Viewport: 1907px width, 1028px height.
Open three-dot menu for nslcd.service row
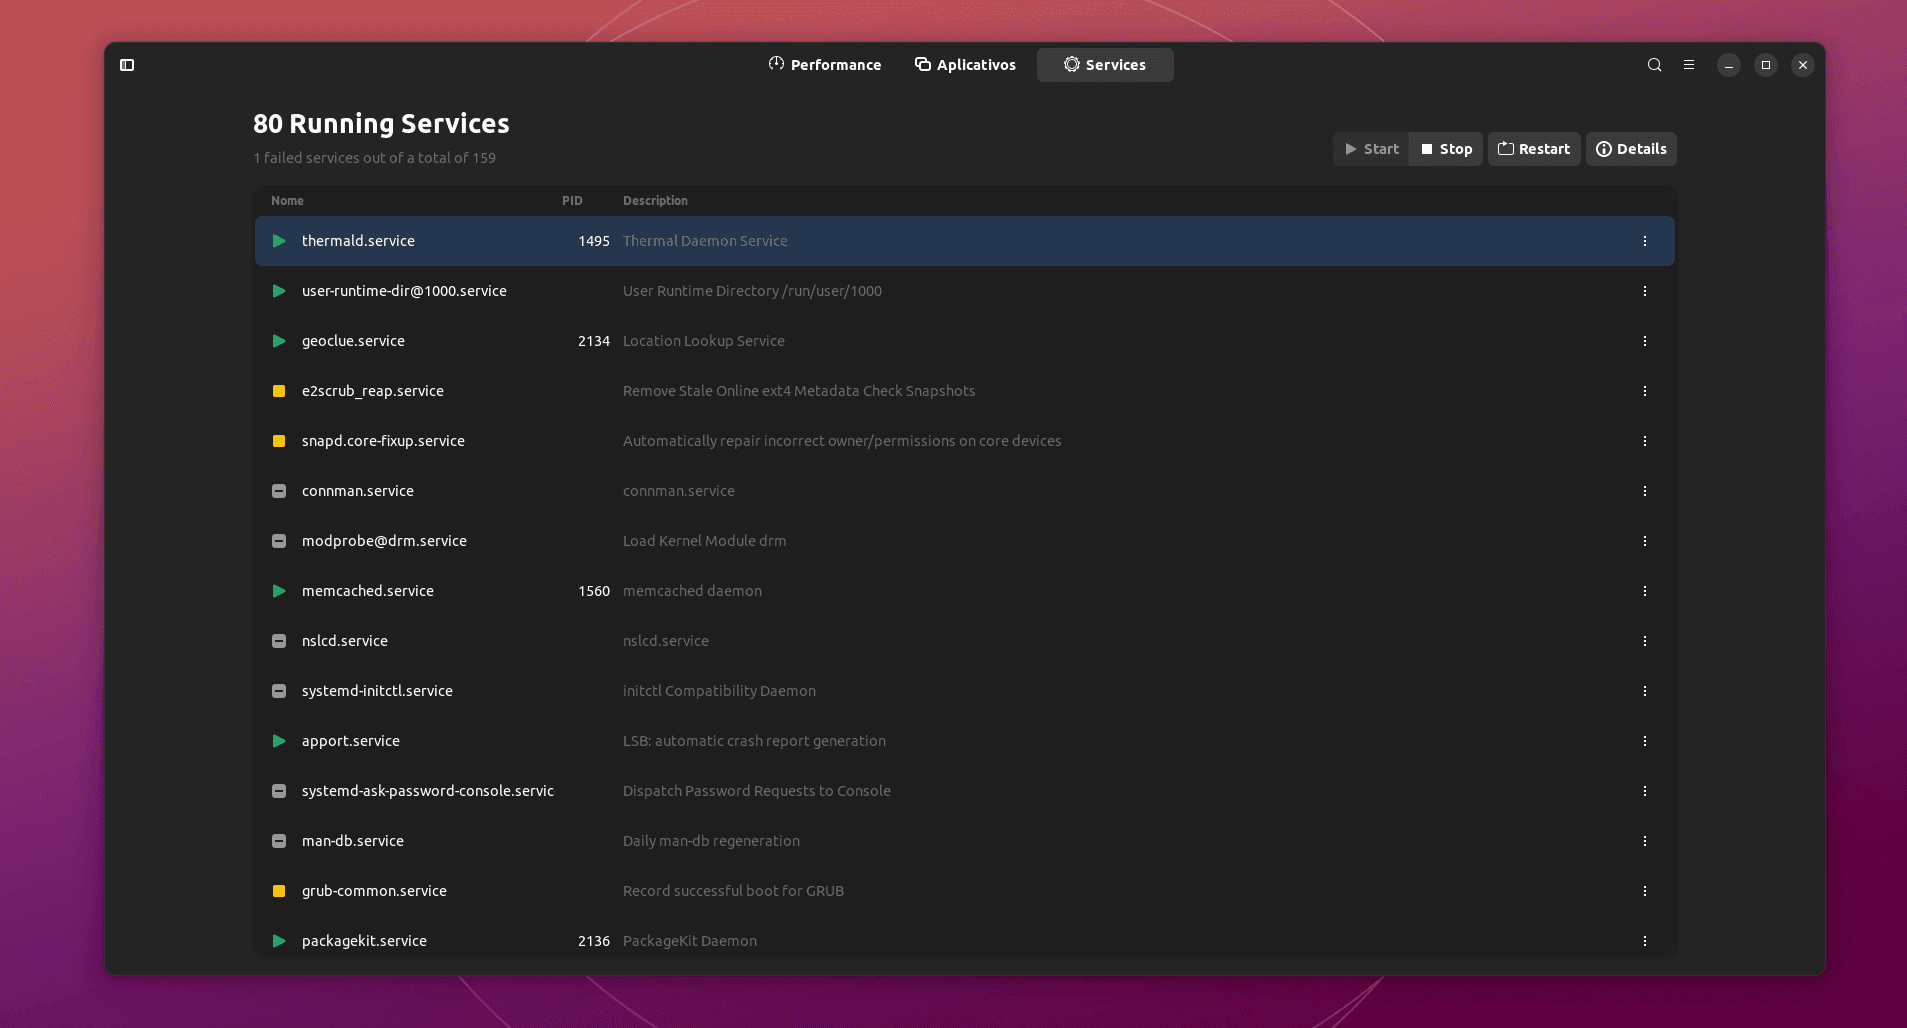[1644, 641]
